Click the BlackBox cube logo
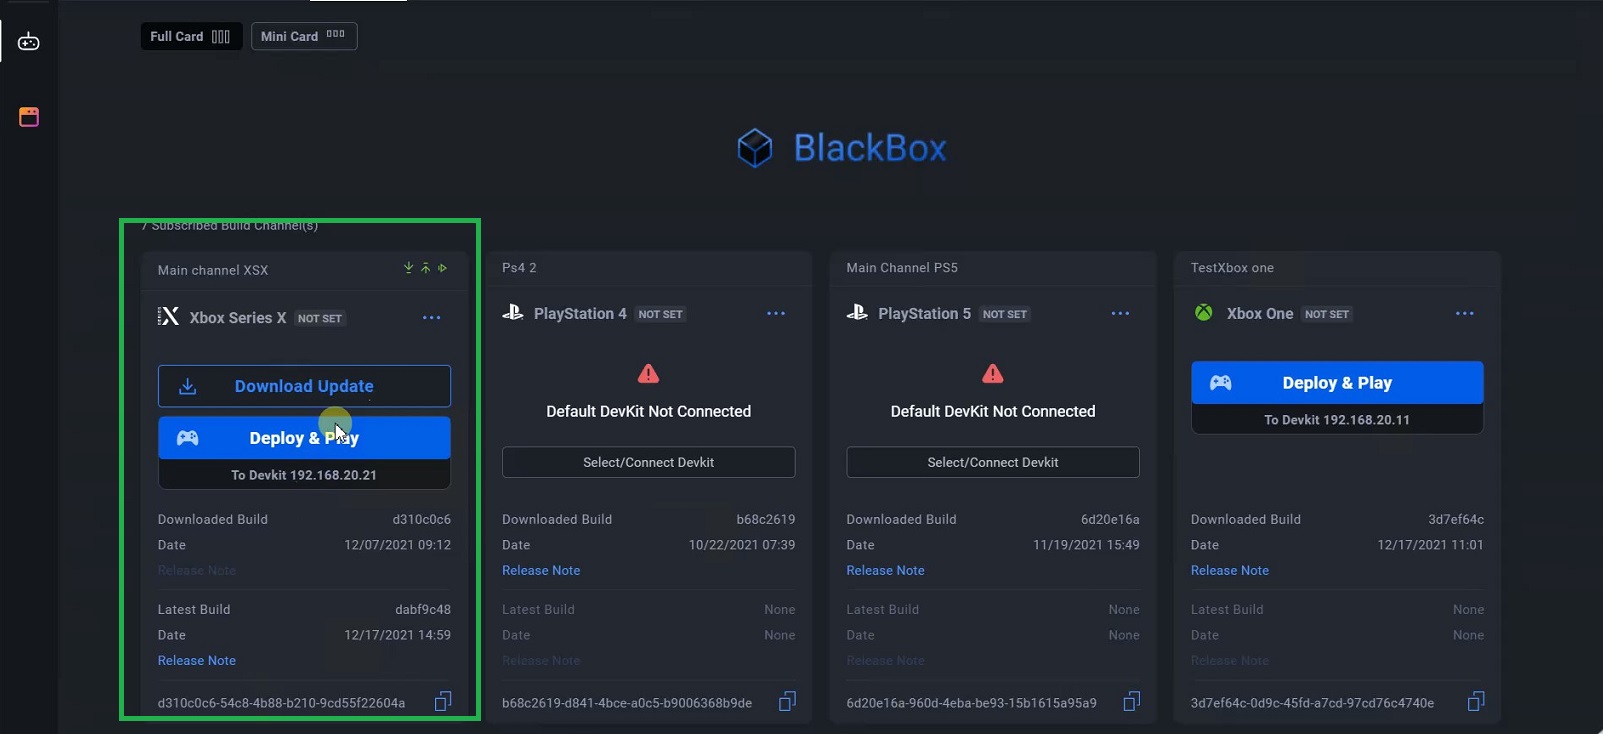This screenshot has width=1603, height=734. [755, 148]
